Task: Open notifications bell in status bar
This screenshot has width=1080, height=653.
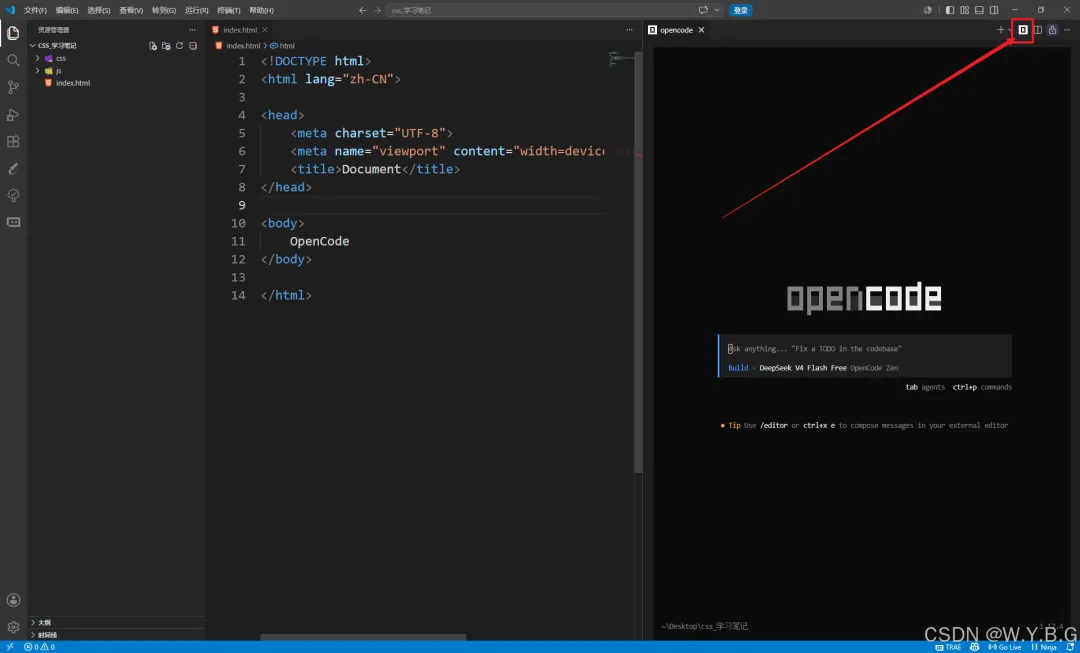Action: tap(1070, 647)
